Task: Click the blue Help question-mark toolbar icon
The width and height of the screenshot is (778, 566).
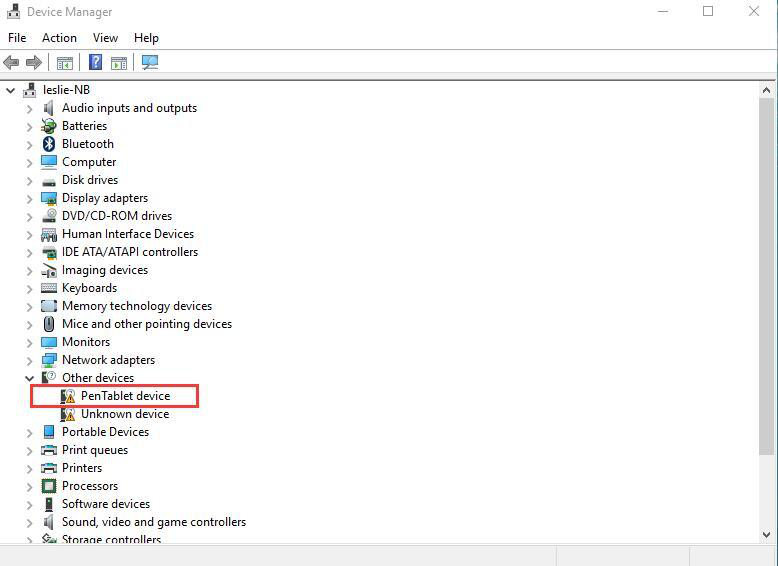Action: [95, 62]
